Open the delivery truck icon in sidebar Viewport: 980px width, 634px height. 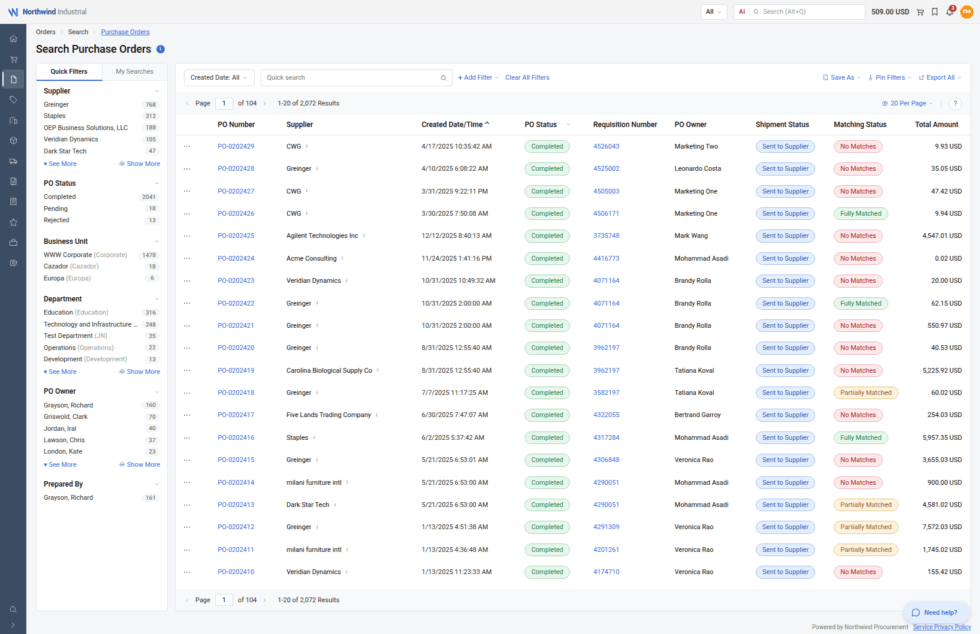click(x=13, y=161)
